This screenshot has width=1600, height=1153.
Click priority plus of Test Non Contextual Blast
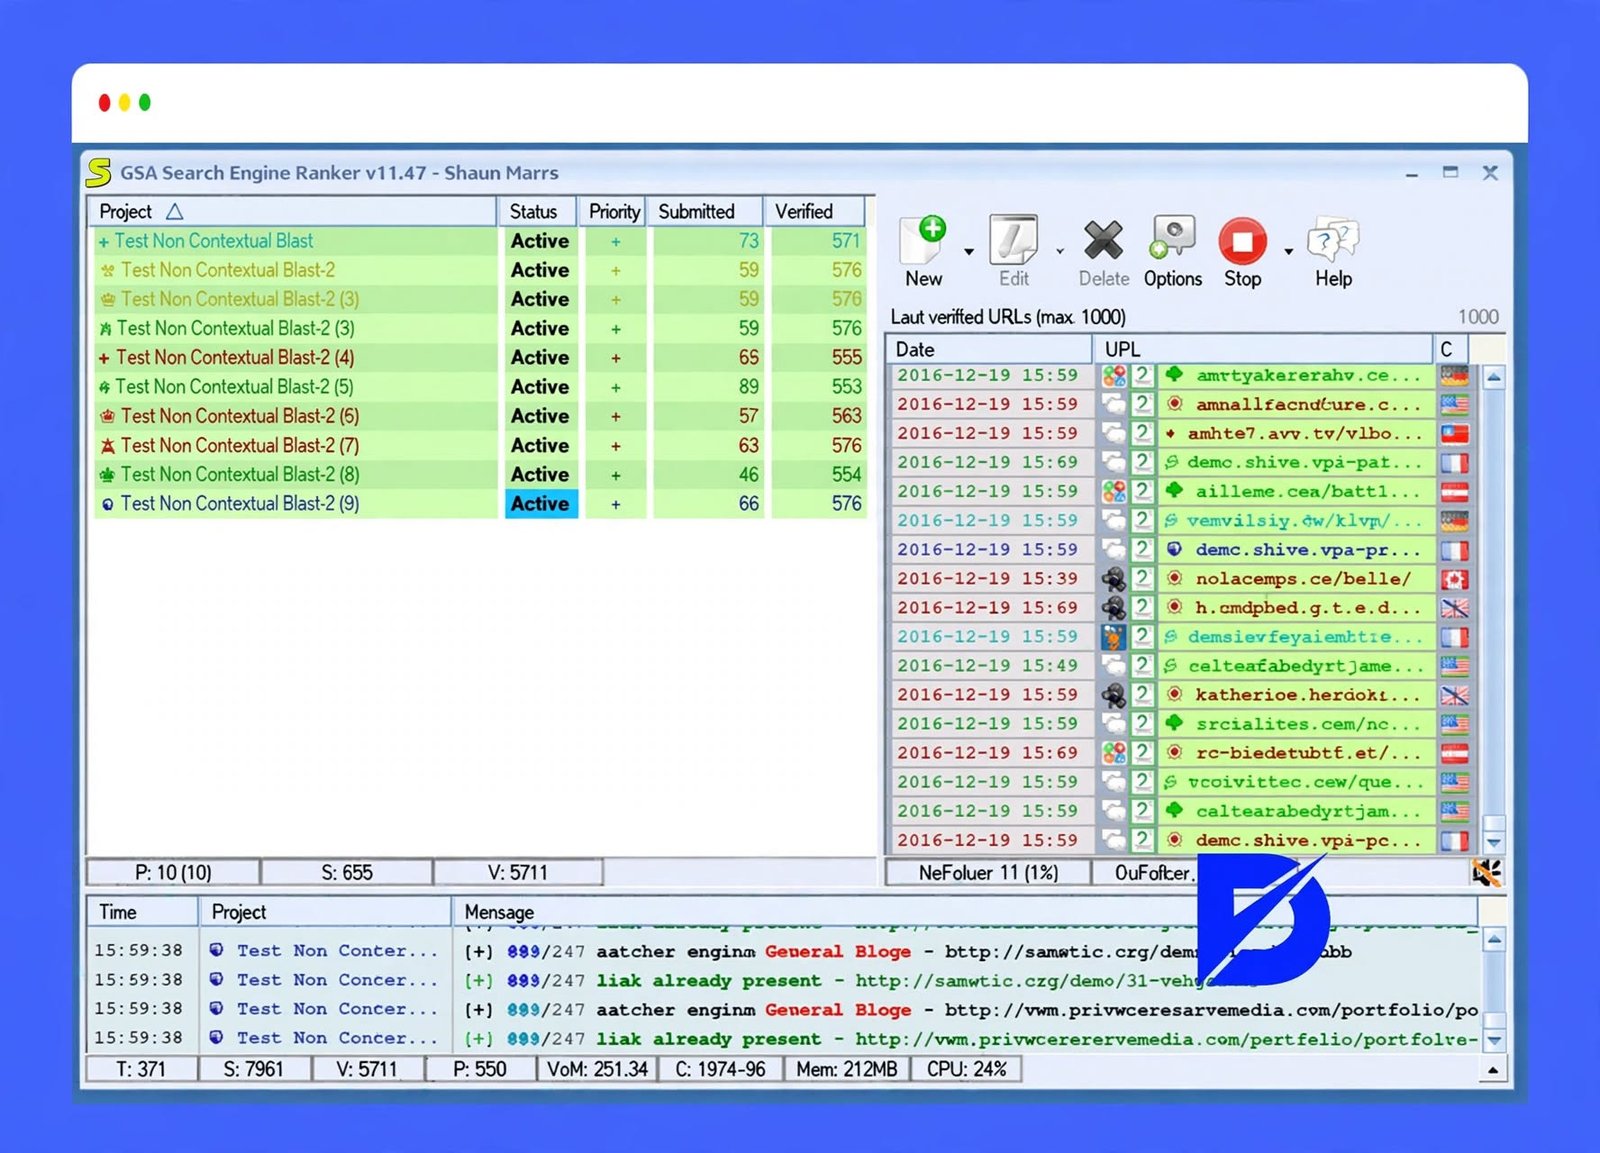pos(615,241)
